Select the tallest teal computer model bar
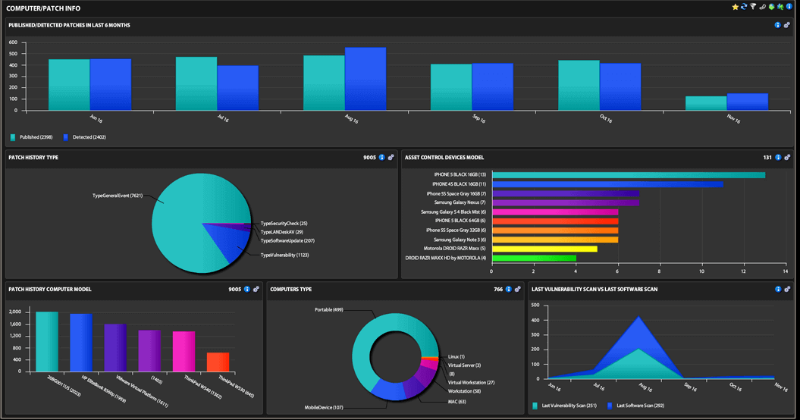This screenshot has width=800, height=420. point(47,341)
